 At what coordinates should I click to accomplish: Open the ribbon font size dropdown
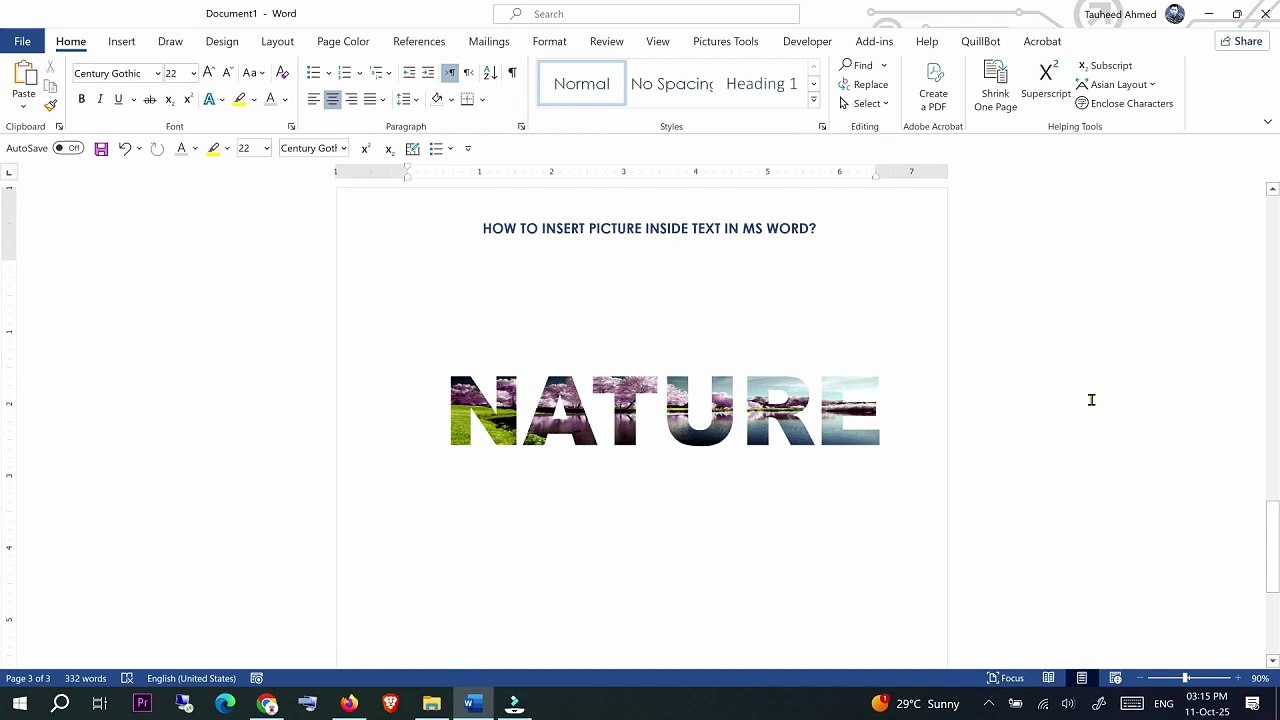[x=193, y=74]
